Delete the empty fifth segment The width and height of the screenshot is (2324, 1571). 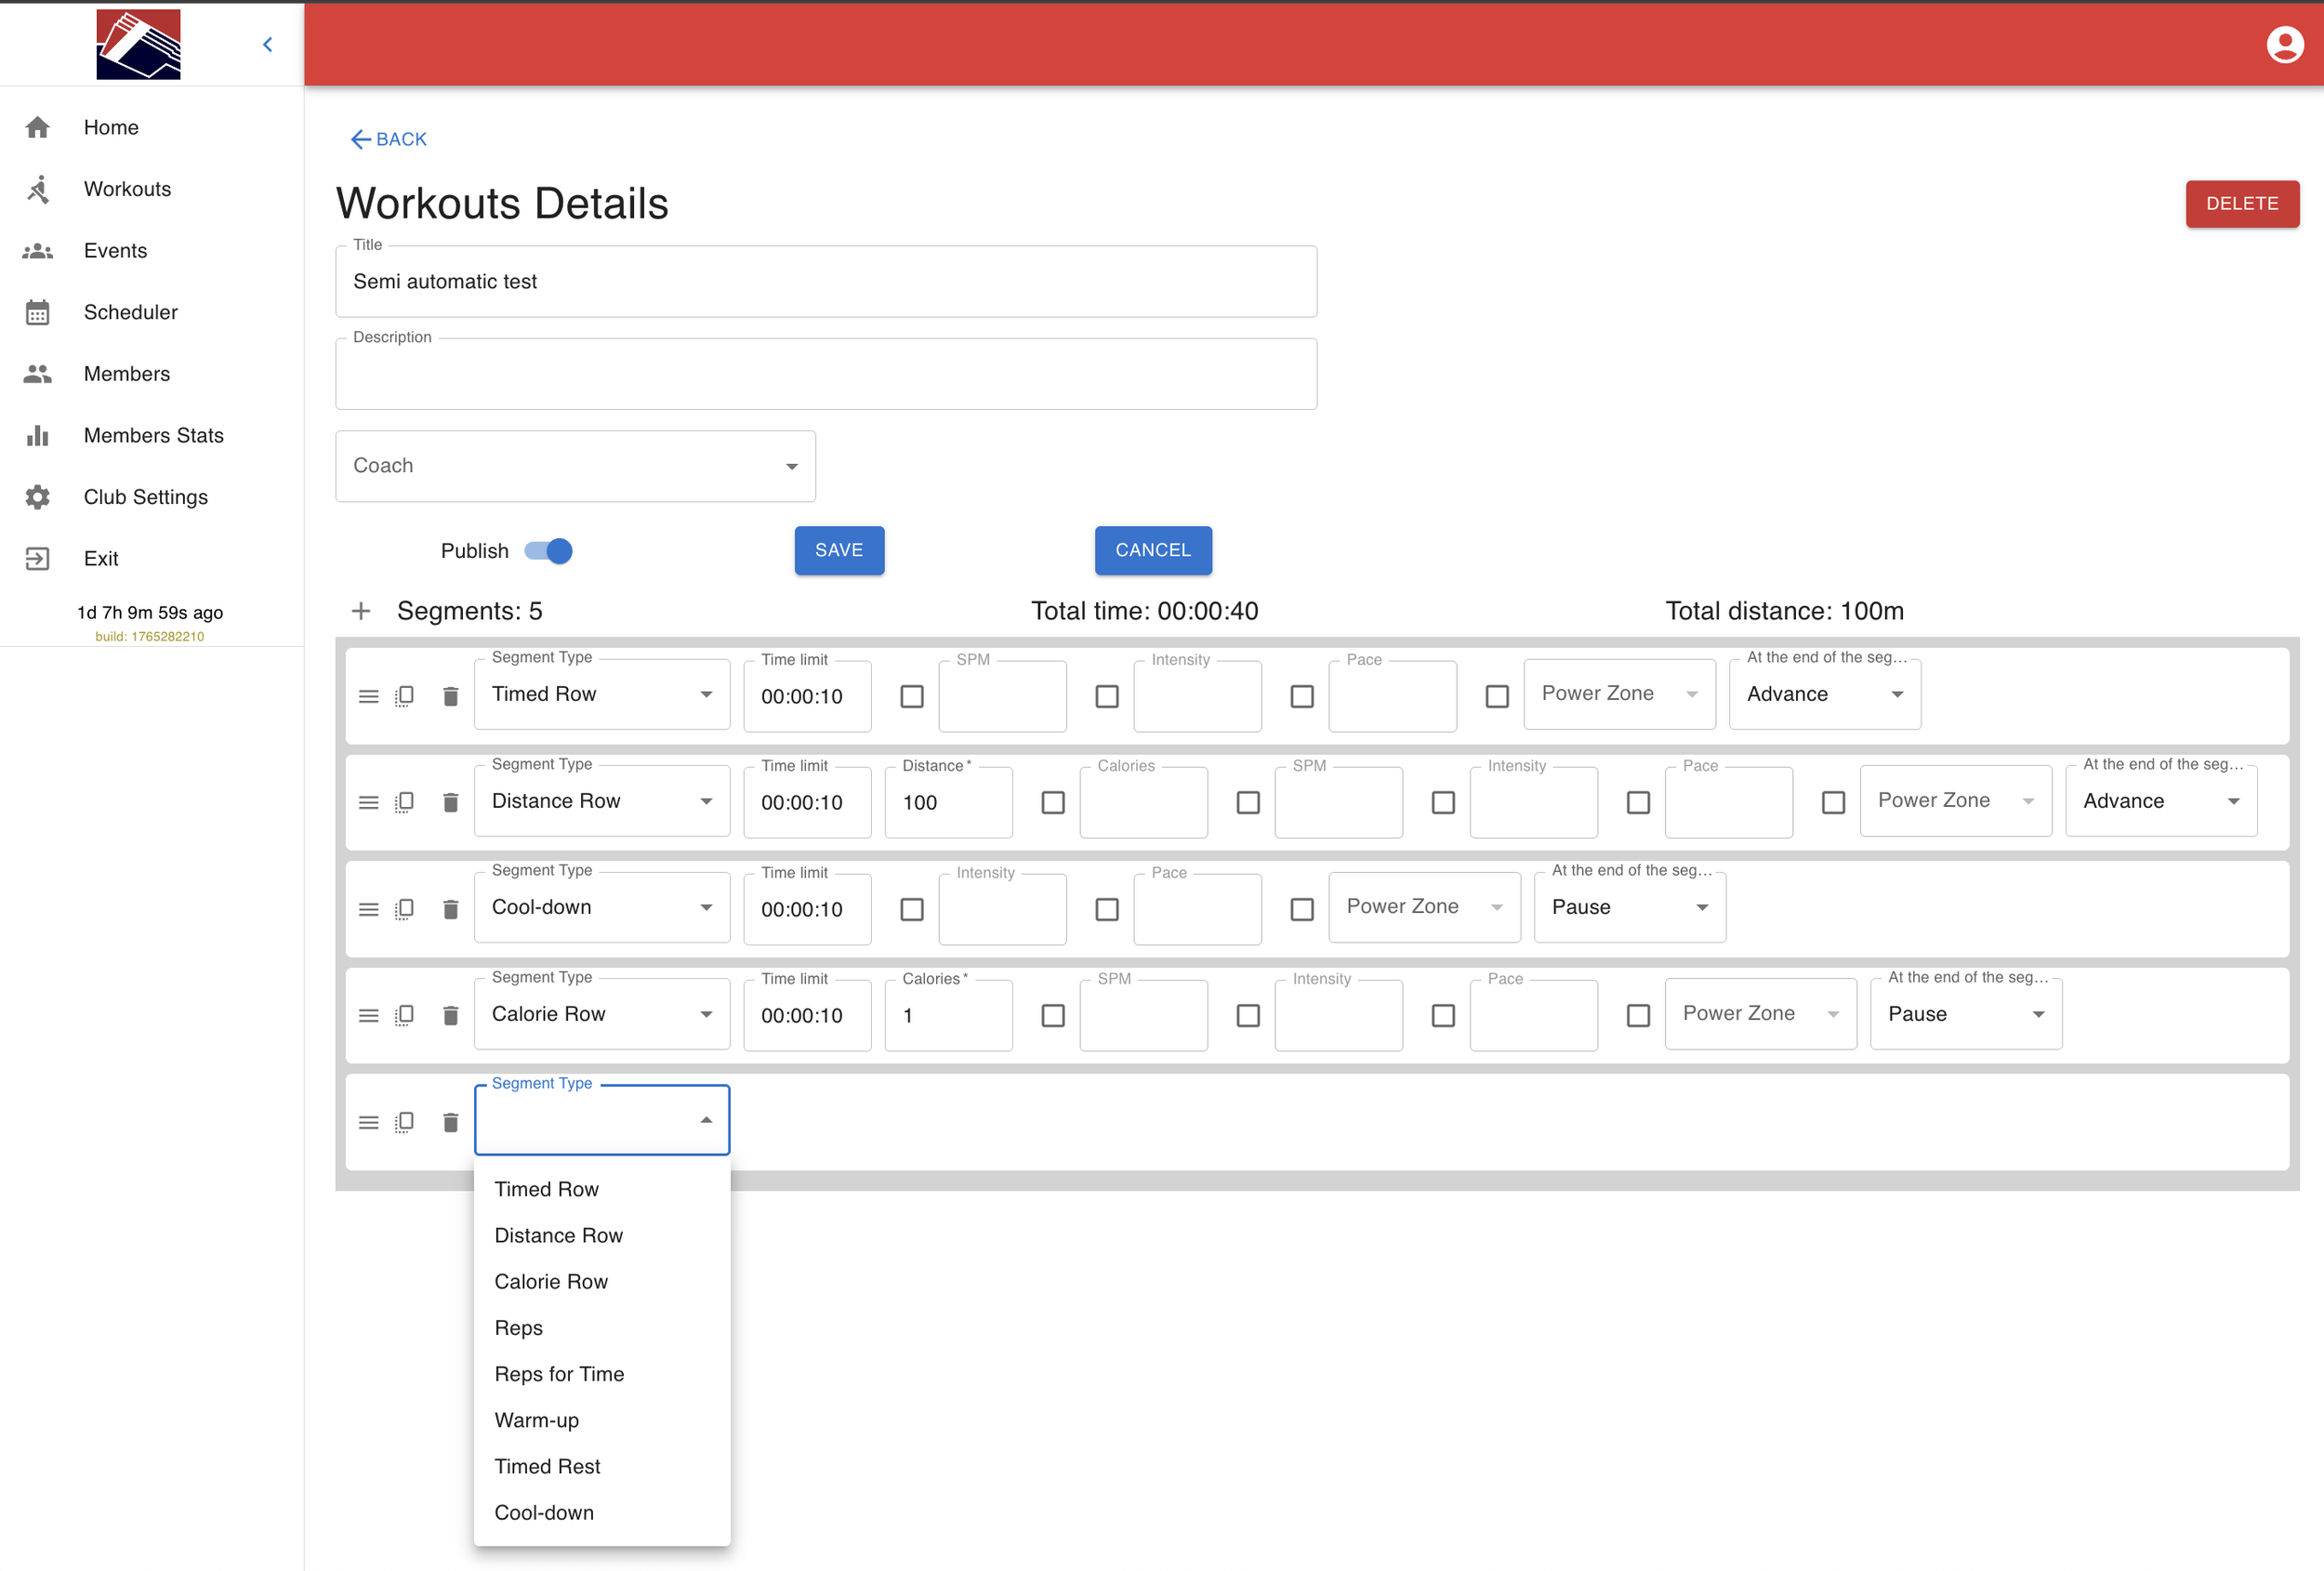tap(451, 1122)
